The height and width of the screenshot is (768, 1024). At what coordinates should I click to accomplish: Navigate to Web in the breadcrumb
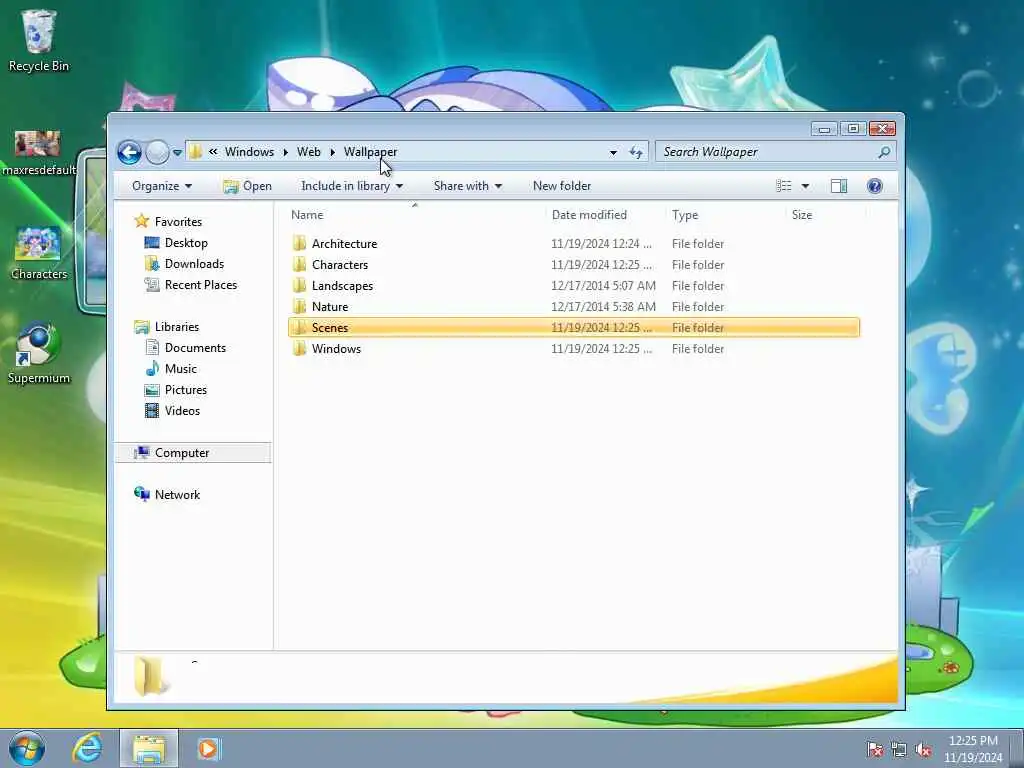click(x=308, y=152)
